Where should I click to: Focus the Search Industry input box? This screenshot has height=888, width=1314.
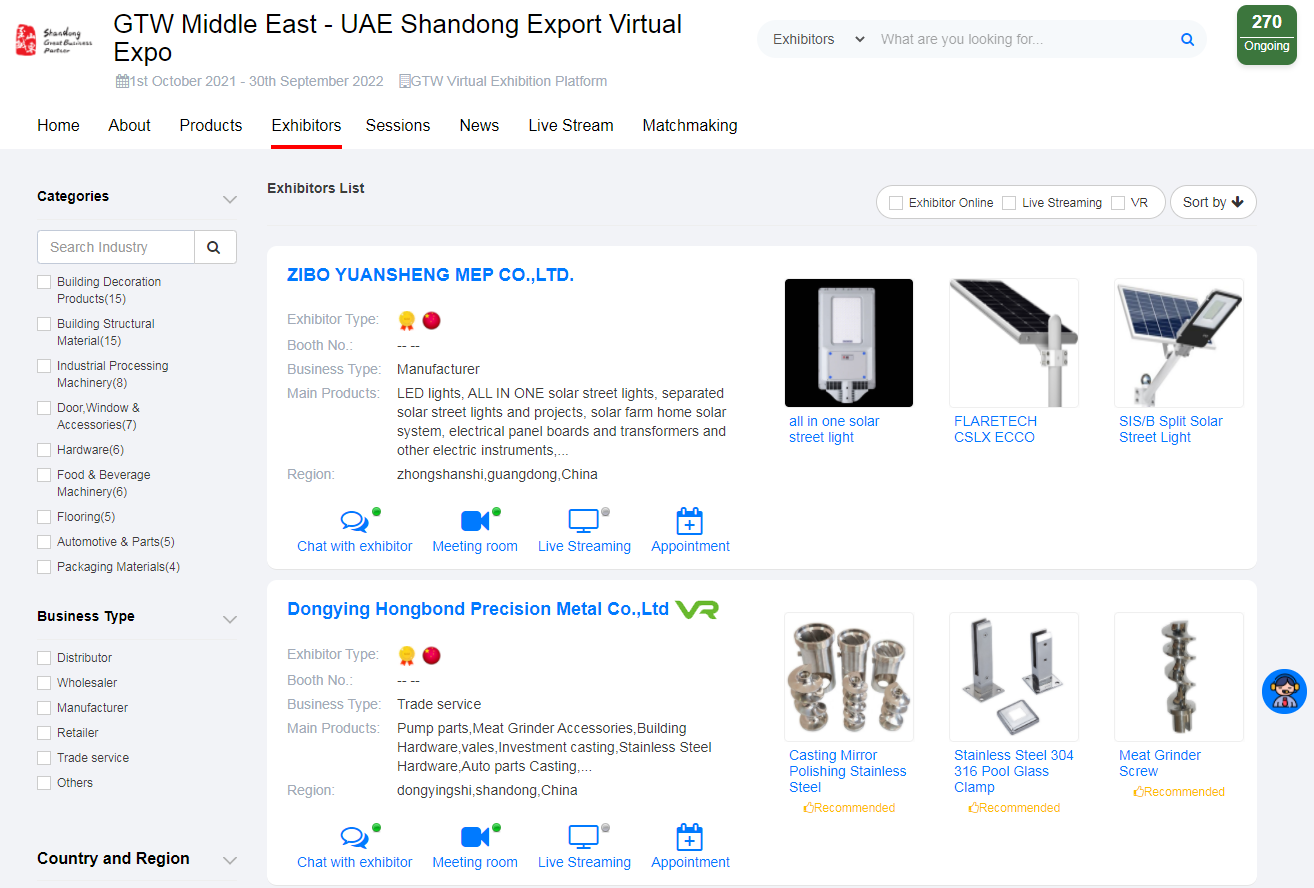(116, 247)
